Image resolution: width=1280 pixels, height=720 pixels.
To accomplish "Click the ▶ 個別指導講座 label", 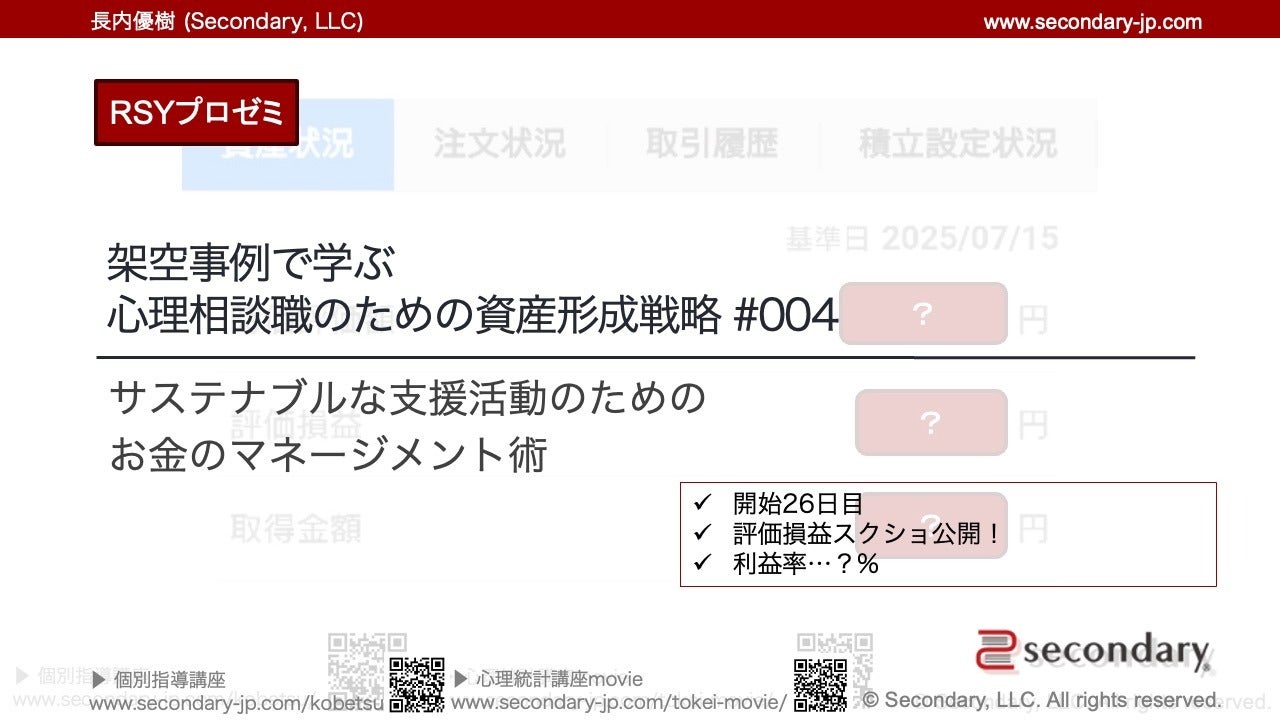I will pos(158,680).
